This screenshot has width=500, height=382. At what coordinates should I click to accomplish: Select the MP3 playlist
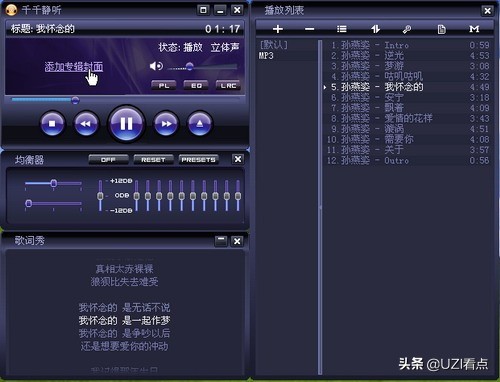[x=266, y=55]
